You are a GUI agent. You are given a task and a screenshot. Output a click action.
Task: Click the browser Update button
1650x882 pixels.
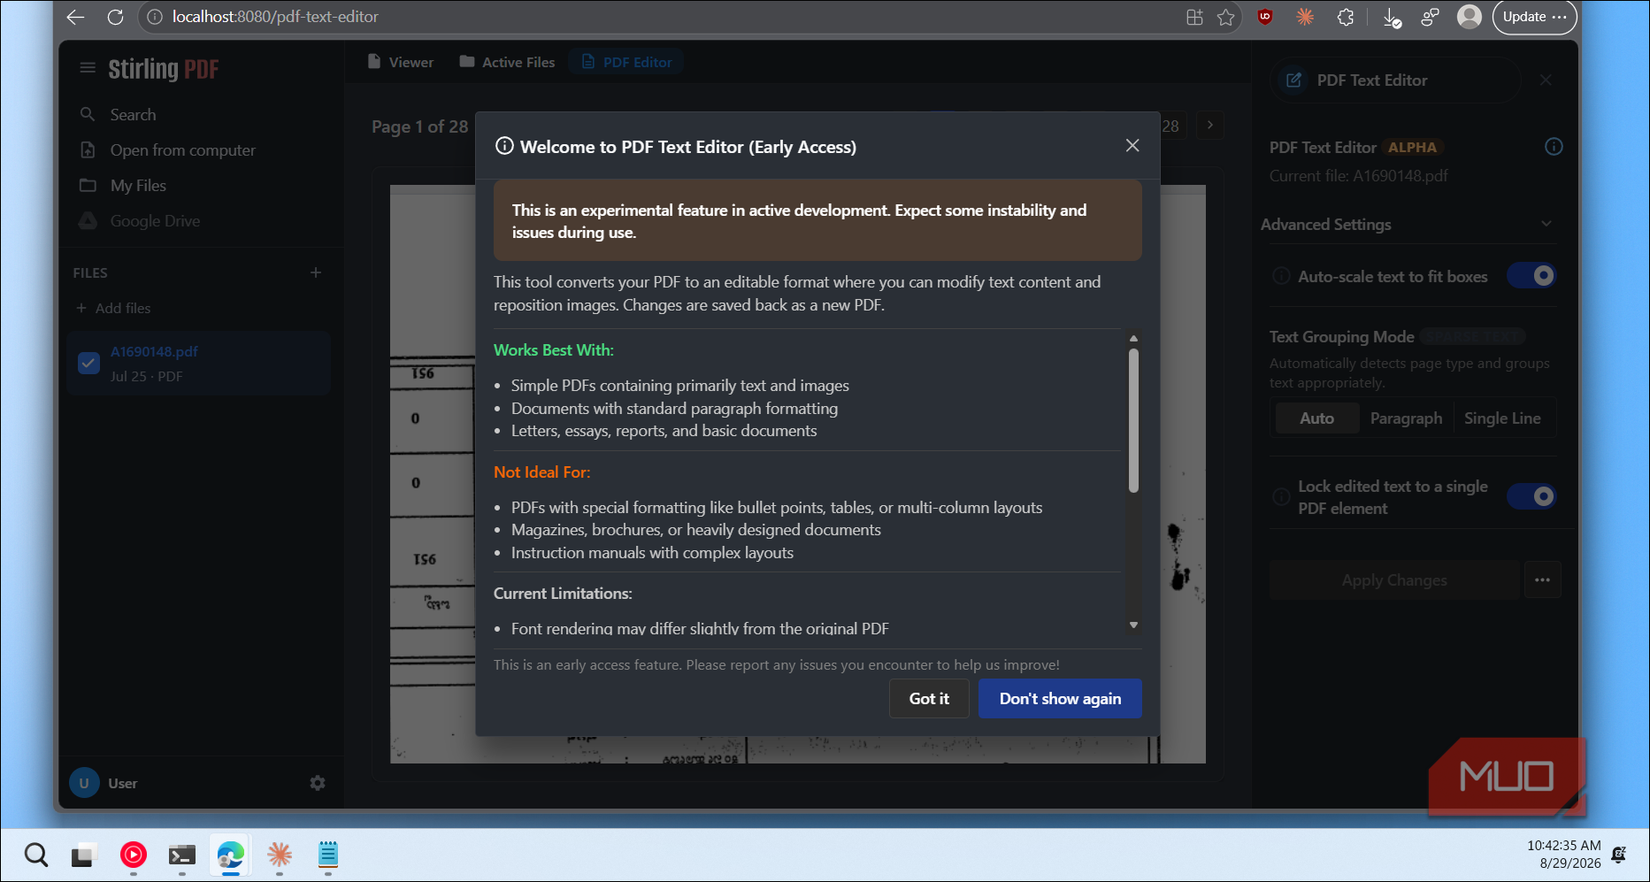[x=1534, y=17]
